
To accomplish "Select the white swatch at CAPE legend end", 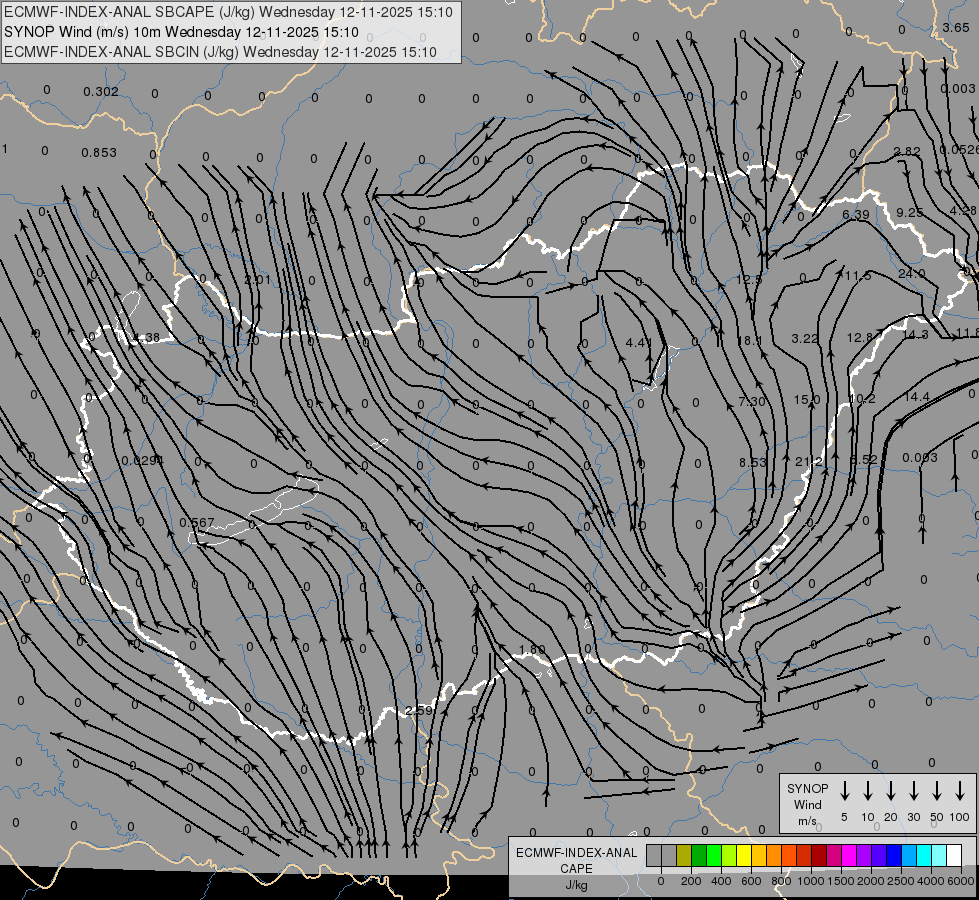I will 953,855.
